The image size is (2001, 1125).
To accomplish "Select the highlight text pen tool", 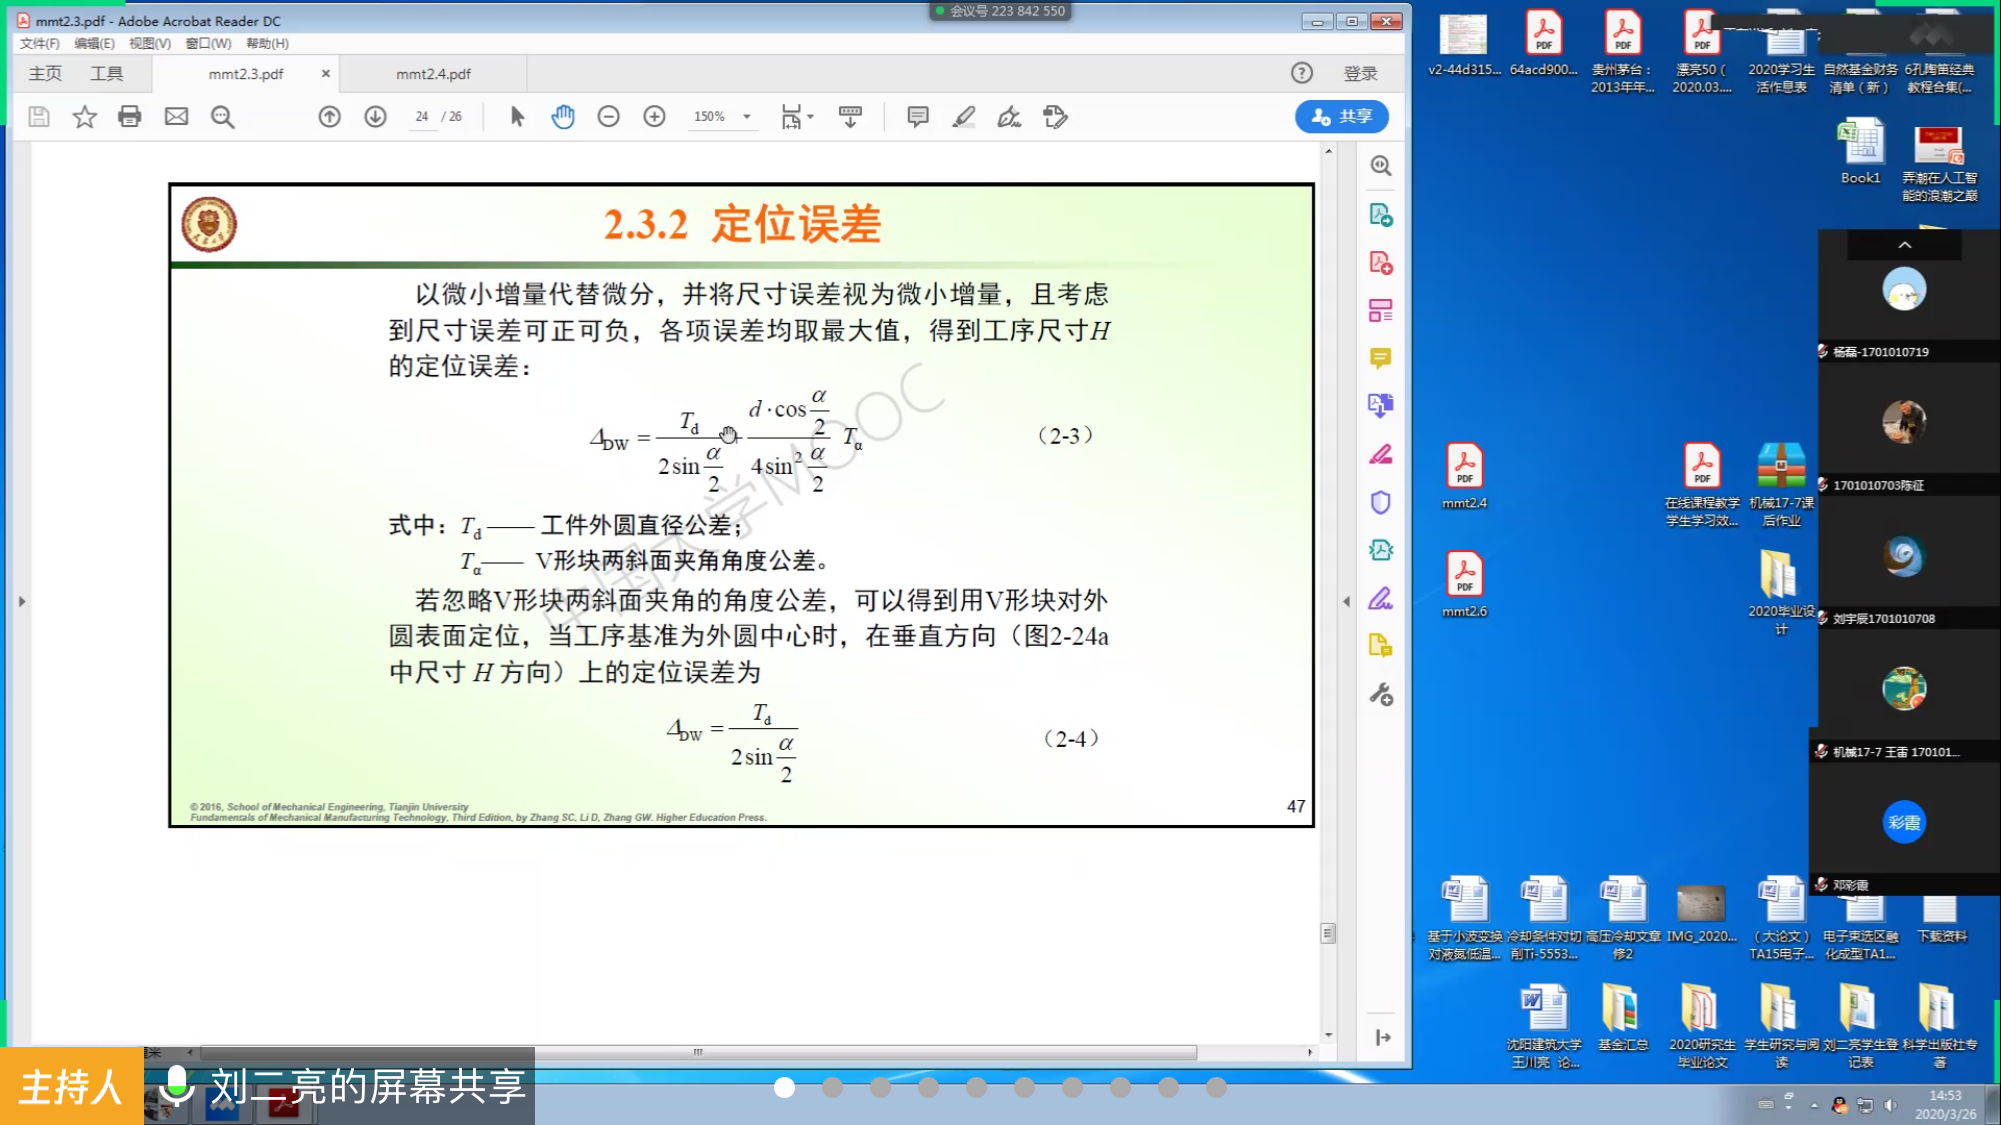I will point(963,117).
